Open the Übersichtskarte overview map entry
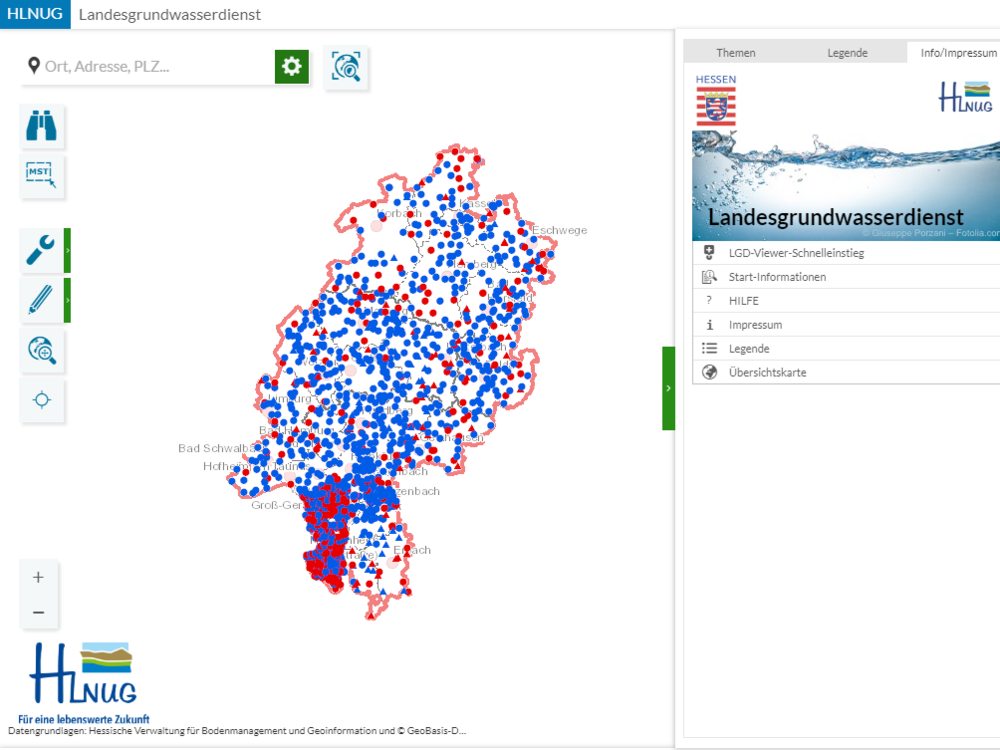 pyautogui.click(x=767, y=373)
